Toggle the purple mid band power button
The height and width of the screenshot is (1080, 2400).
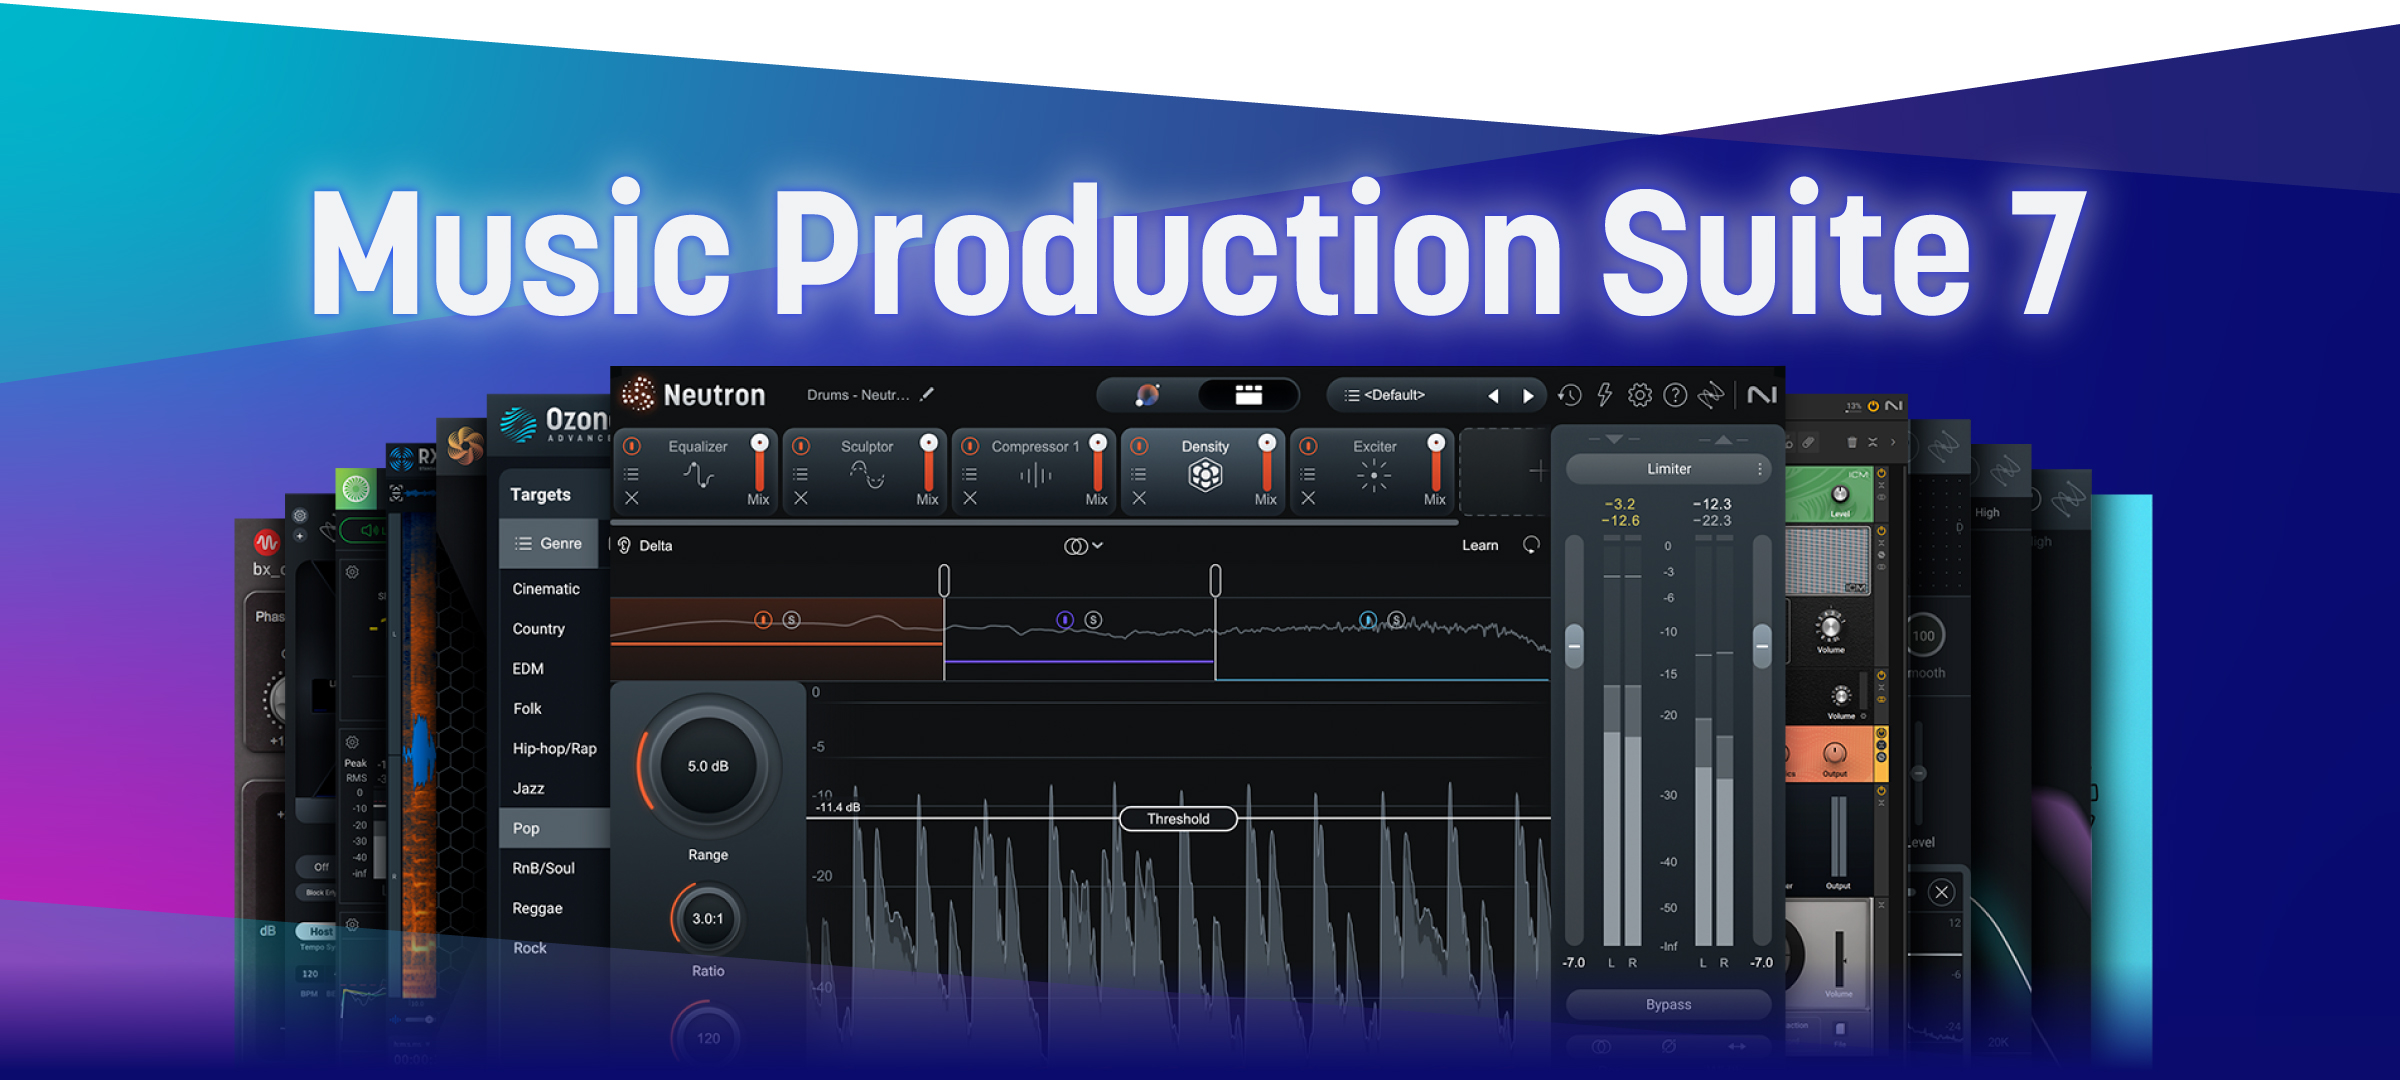pyautogui.click(x=1065, y=620)
